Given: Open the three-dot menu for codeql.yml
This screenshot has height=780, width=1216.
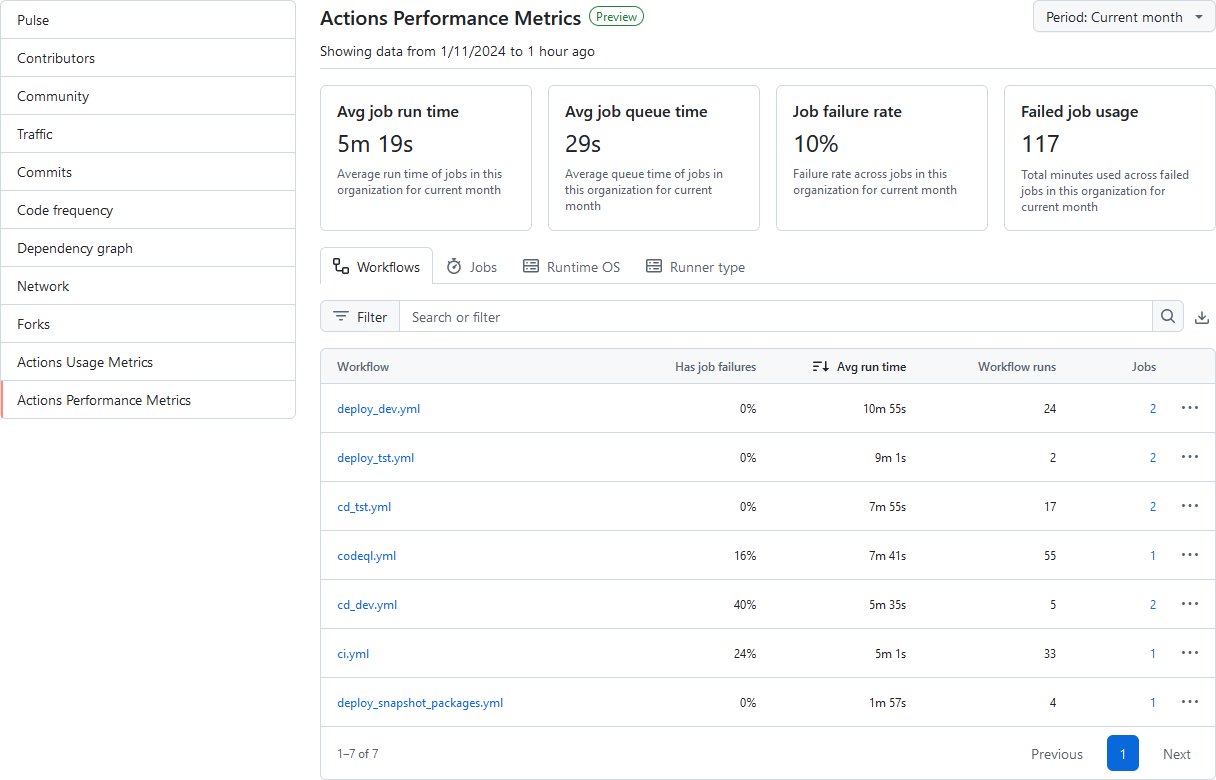Looking at the screenshot, I should [1190, 555].
